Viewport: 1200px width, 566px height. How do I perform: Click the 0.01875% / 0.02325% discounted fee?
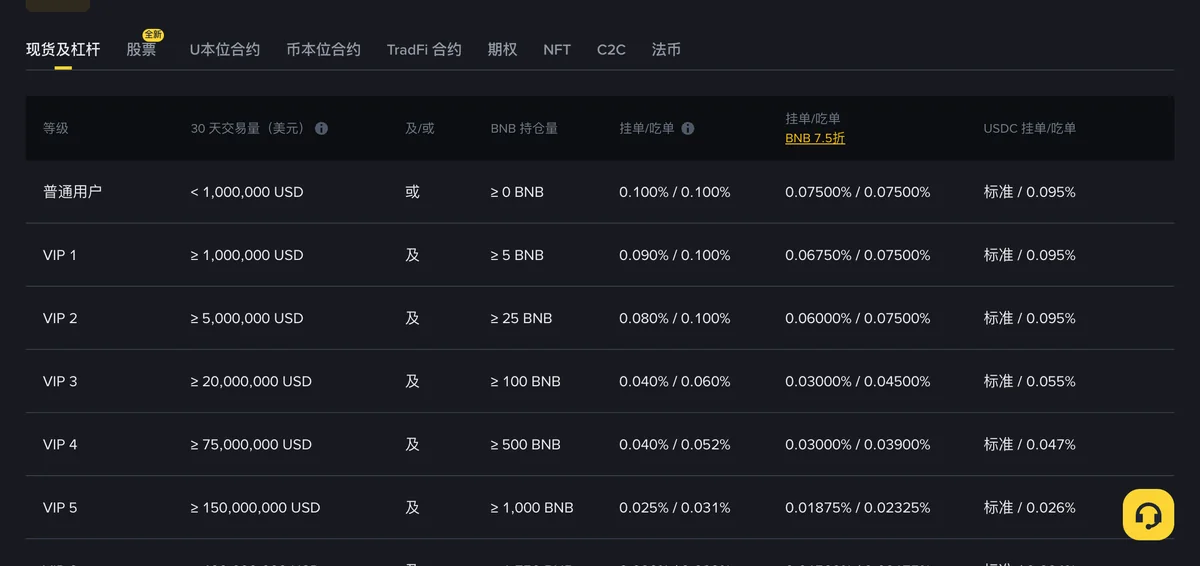pyautogui.click(x=858, y=507)
